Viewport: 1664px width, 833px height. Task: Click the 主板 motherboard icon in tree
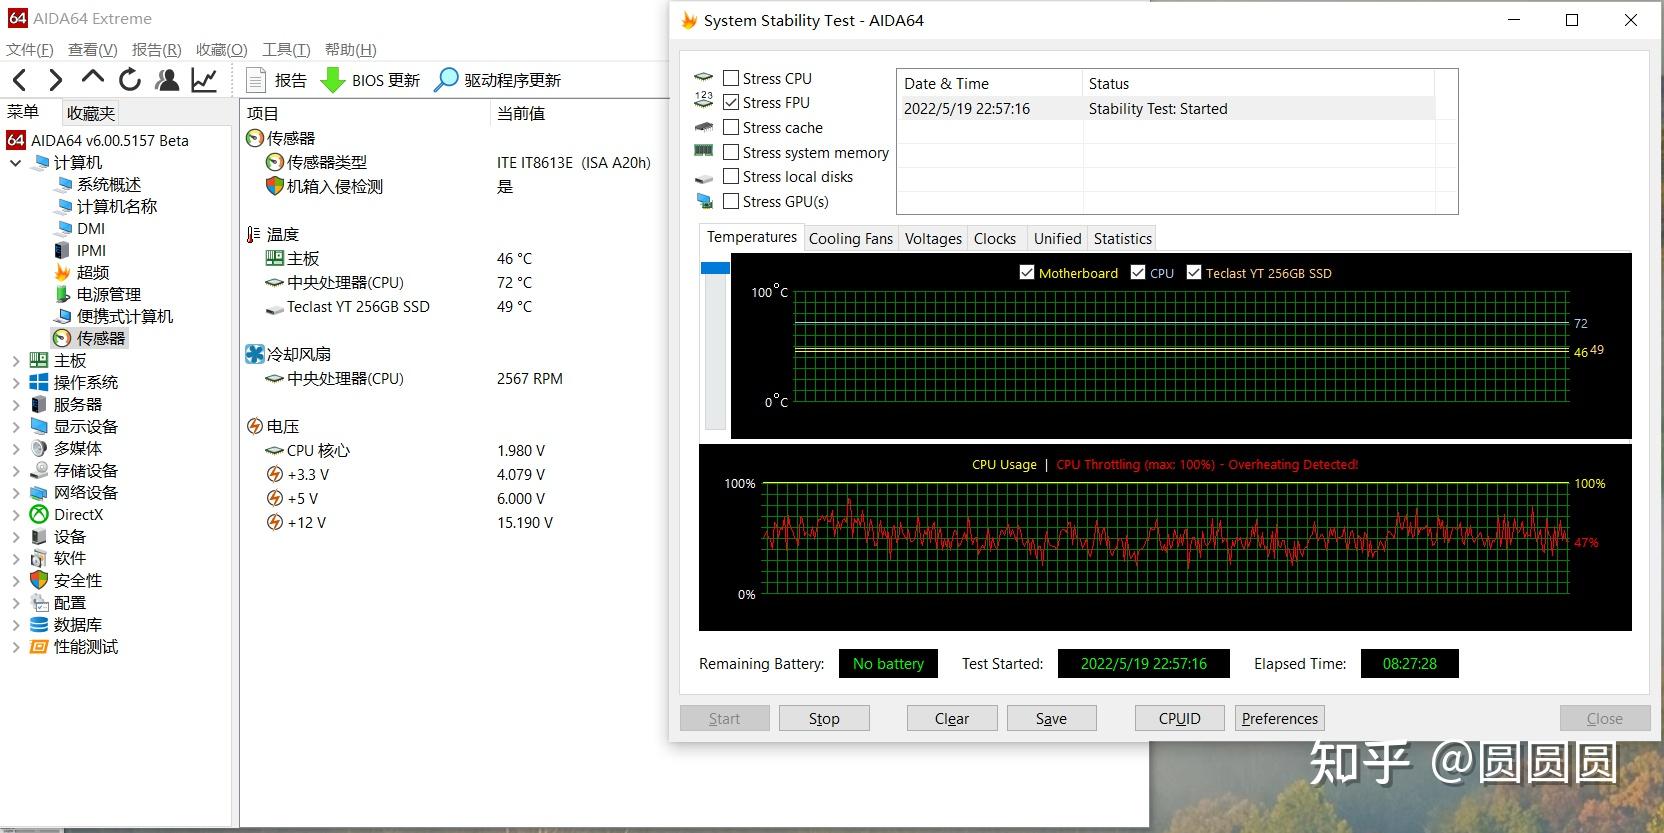click(x=39, y=360)
